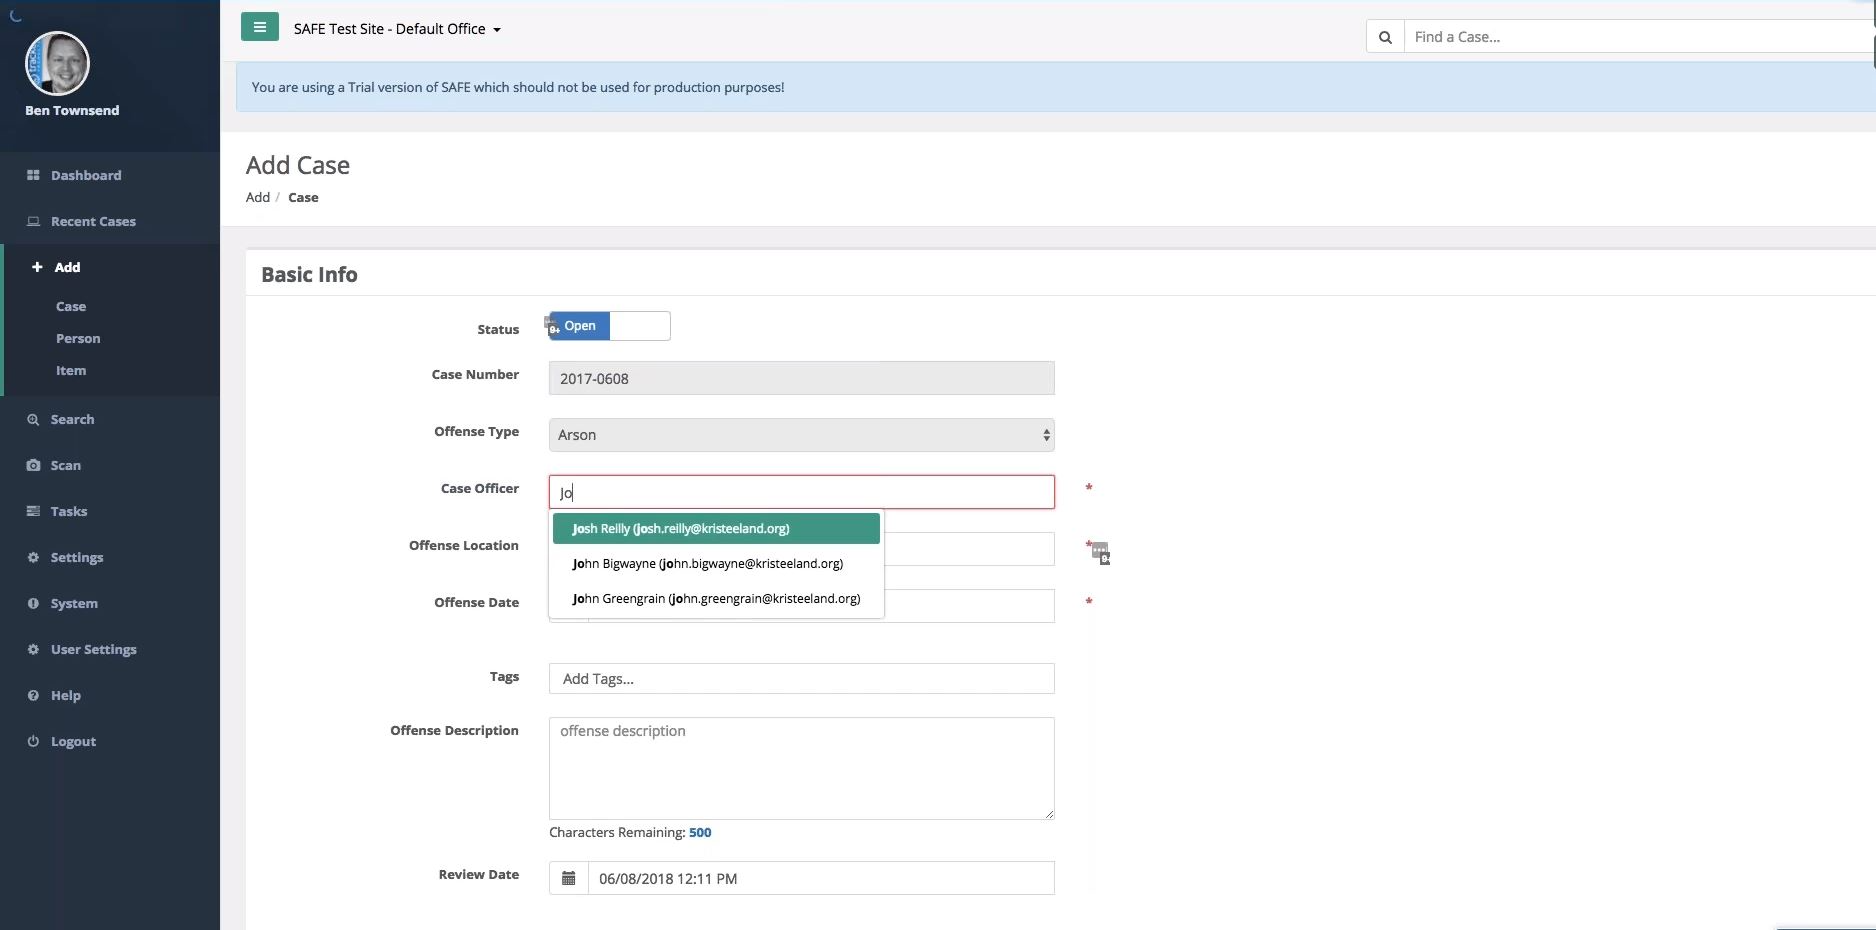Open the Person submenu item under Add

pos(78,338)
